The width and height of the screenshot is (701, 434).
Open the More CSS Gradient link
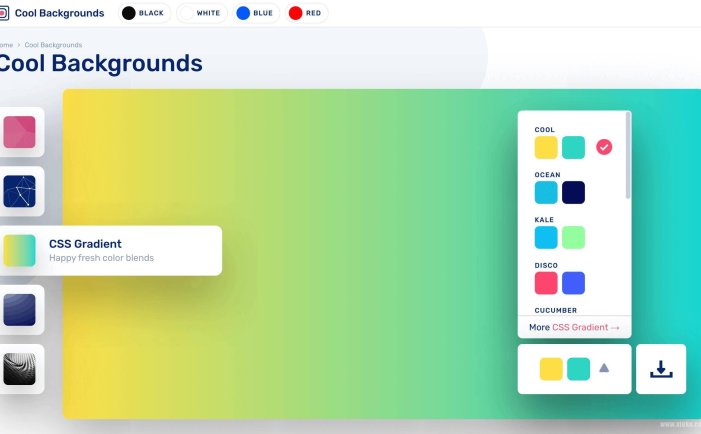(x=574, y=327)
